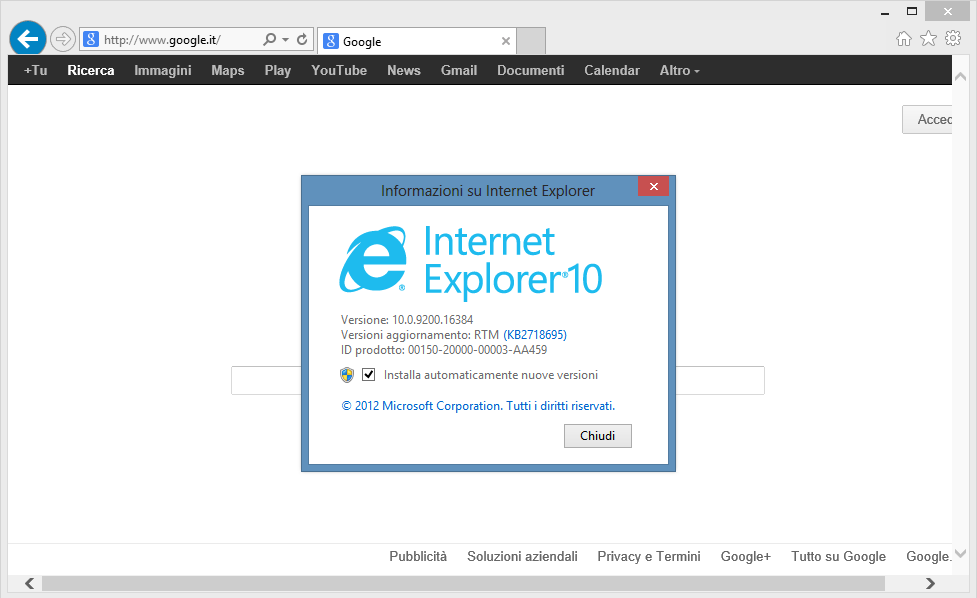
Task: Expand the Altro dropdown menu
Action: [680, 70]
